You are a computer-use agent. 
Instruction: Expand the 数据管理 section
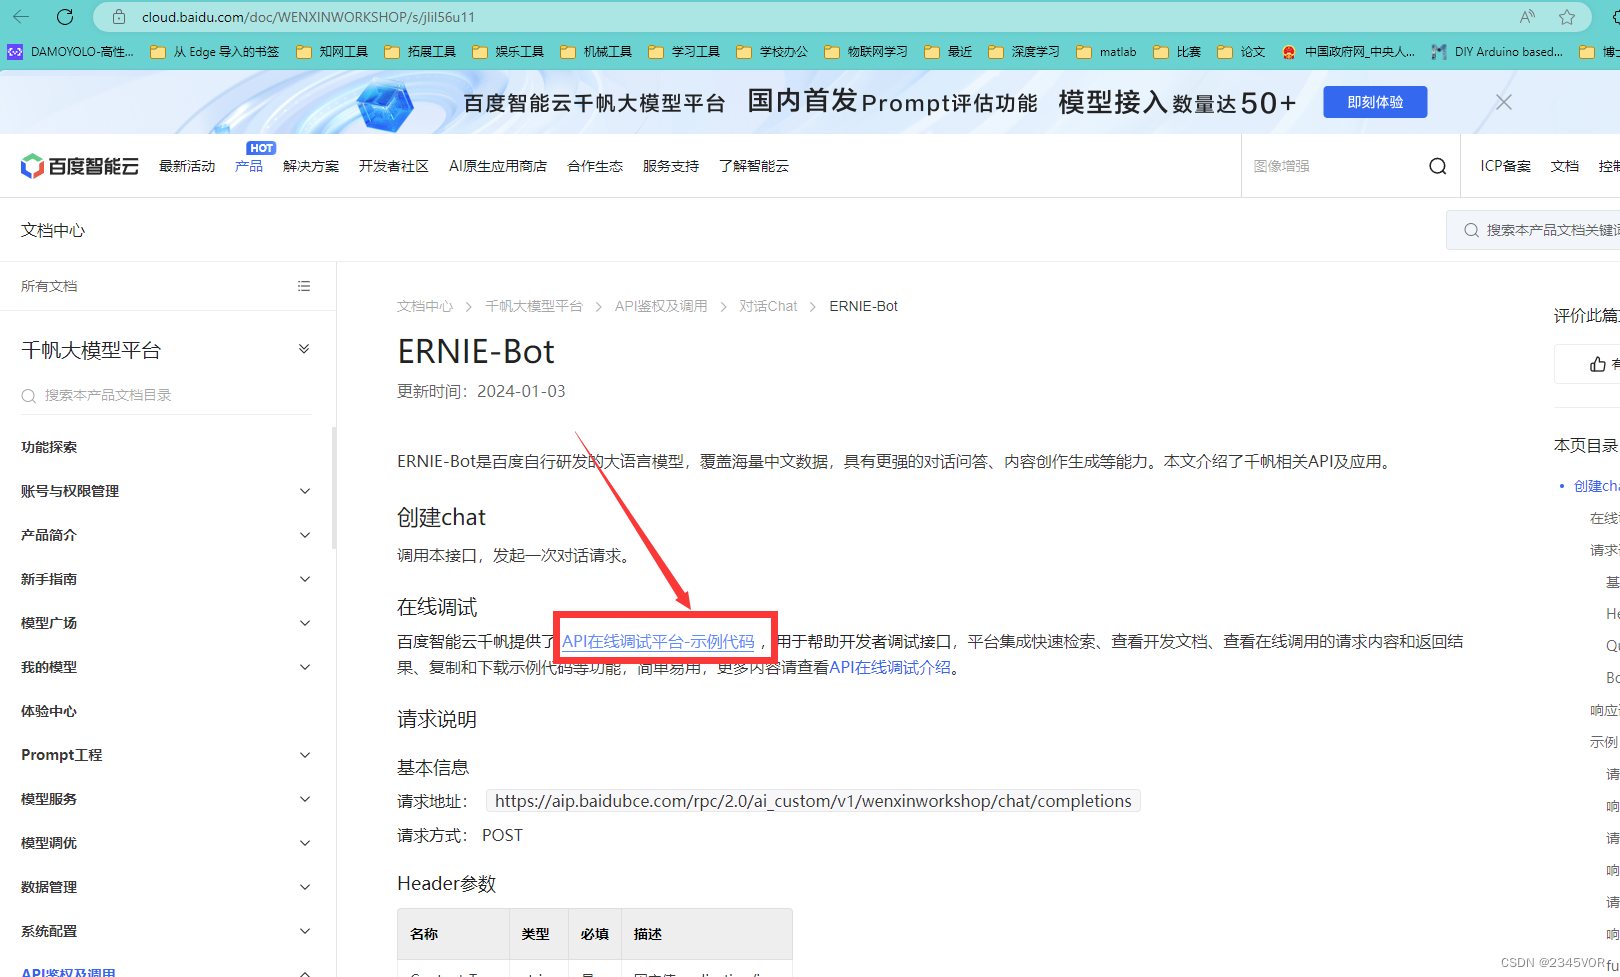(166, 887)
